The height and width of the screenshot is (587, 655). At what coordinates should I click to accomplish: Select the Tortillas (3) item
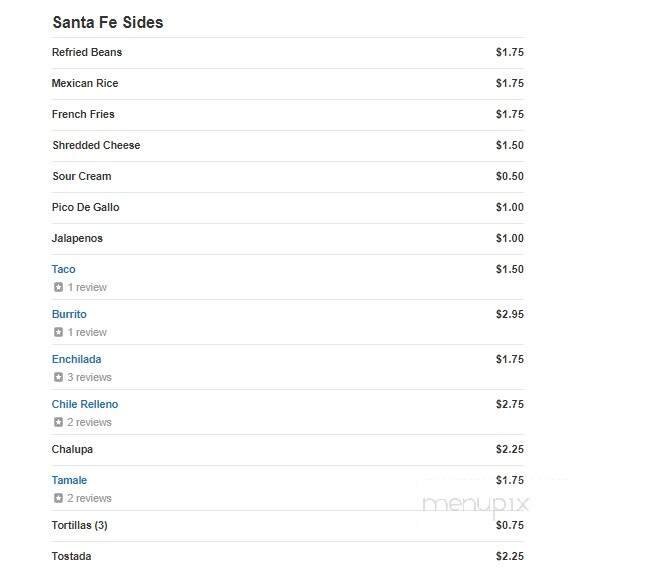[x=79, y=525]
